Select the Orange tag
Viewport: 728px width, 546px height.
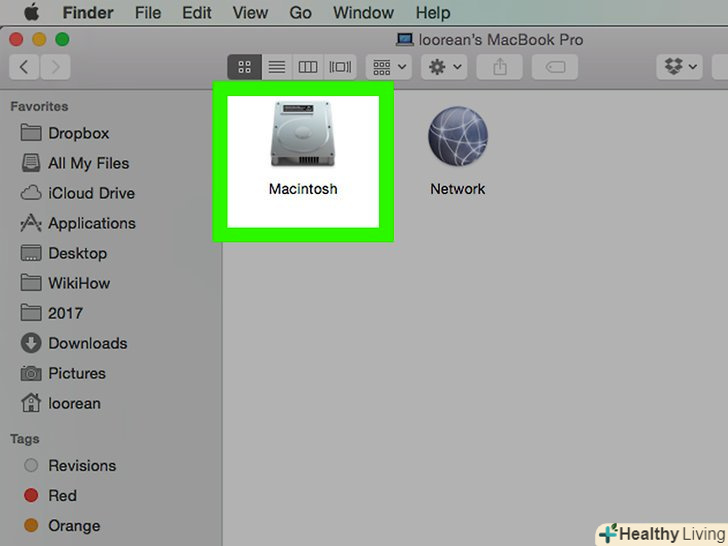(62, 526)
